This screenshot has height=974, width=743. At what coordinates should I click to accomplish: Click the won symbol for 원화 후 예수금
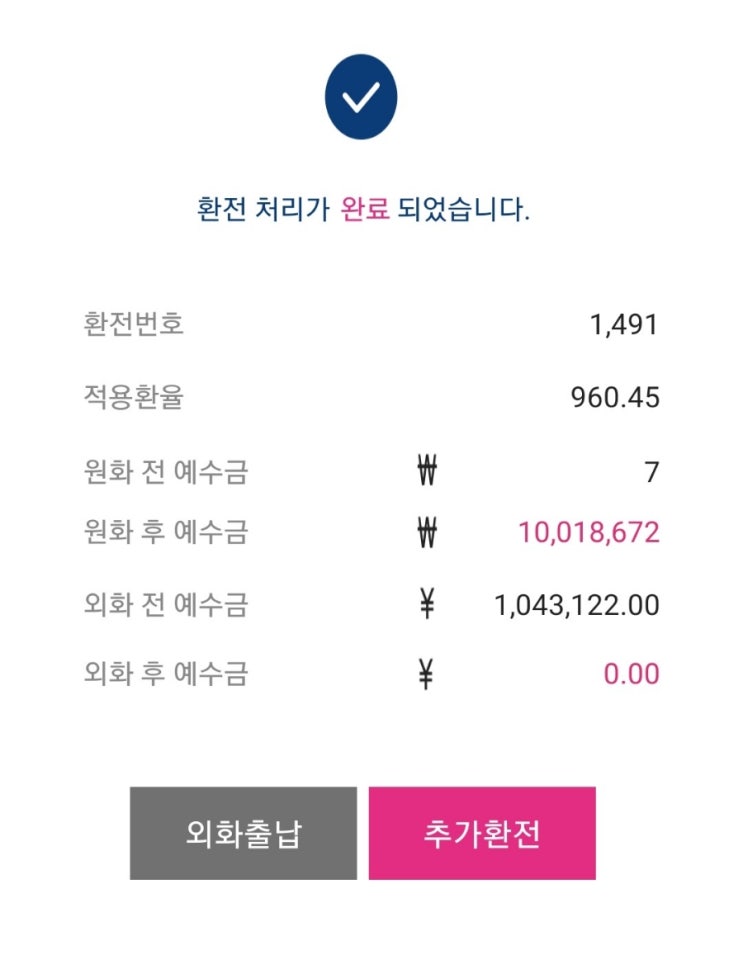(x=428, y=532)
